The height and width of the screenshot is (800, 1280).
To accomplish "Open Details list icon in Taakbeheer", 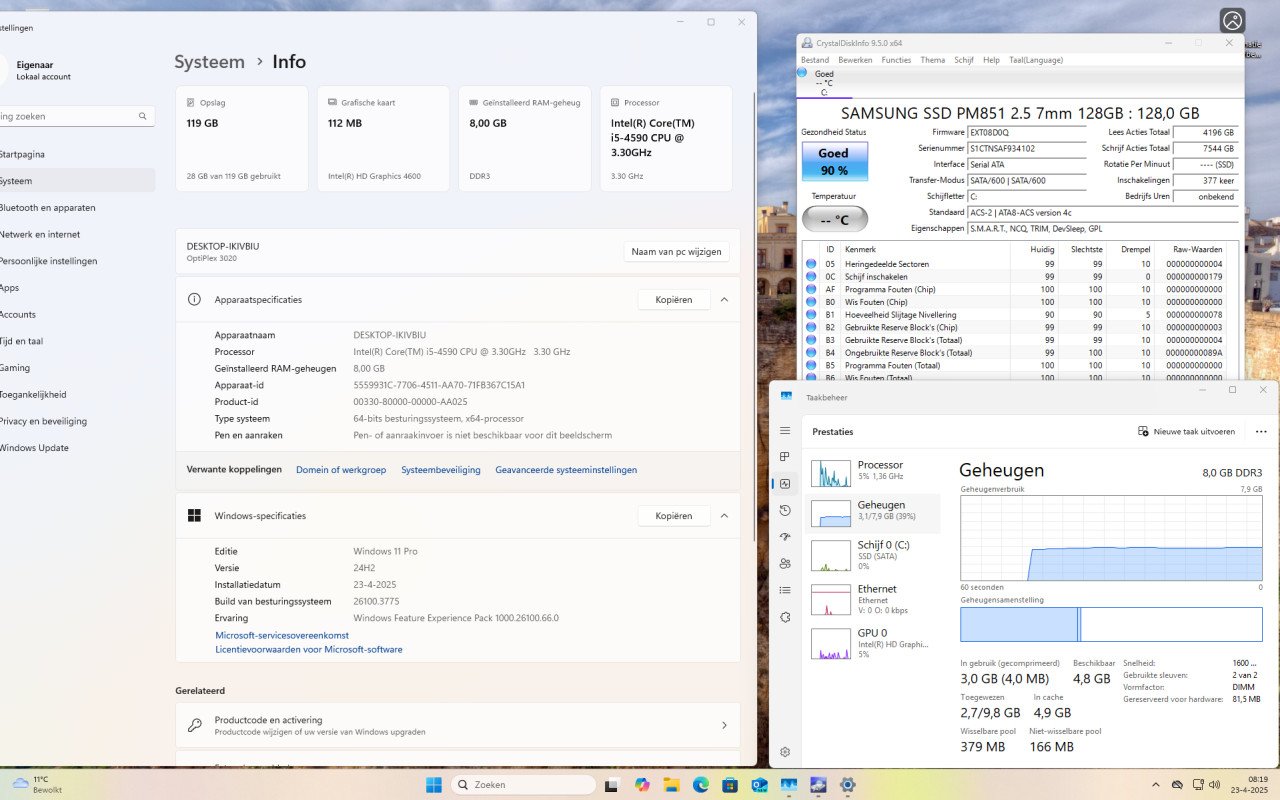I will tap(785, 590).
